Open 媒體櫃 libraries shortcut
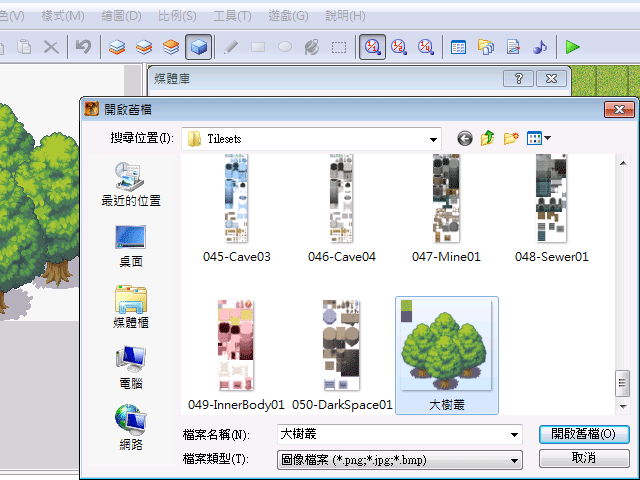 point(131,307)
